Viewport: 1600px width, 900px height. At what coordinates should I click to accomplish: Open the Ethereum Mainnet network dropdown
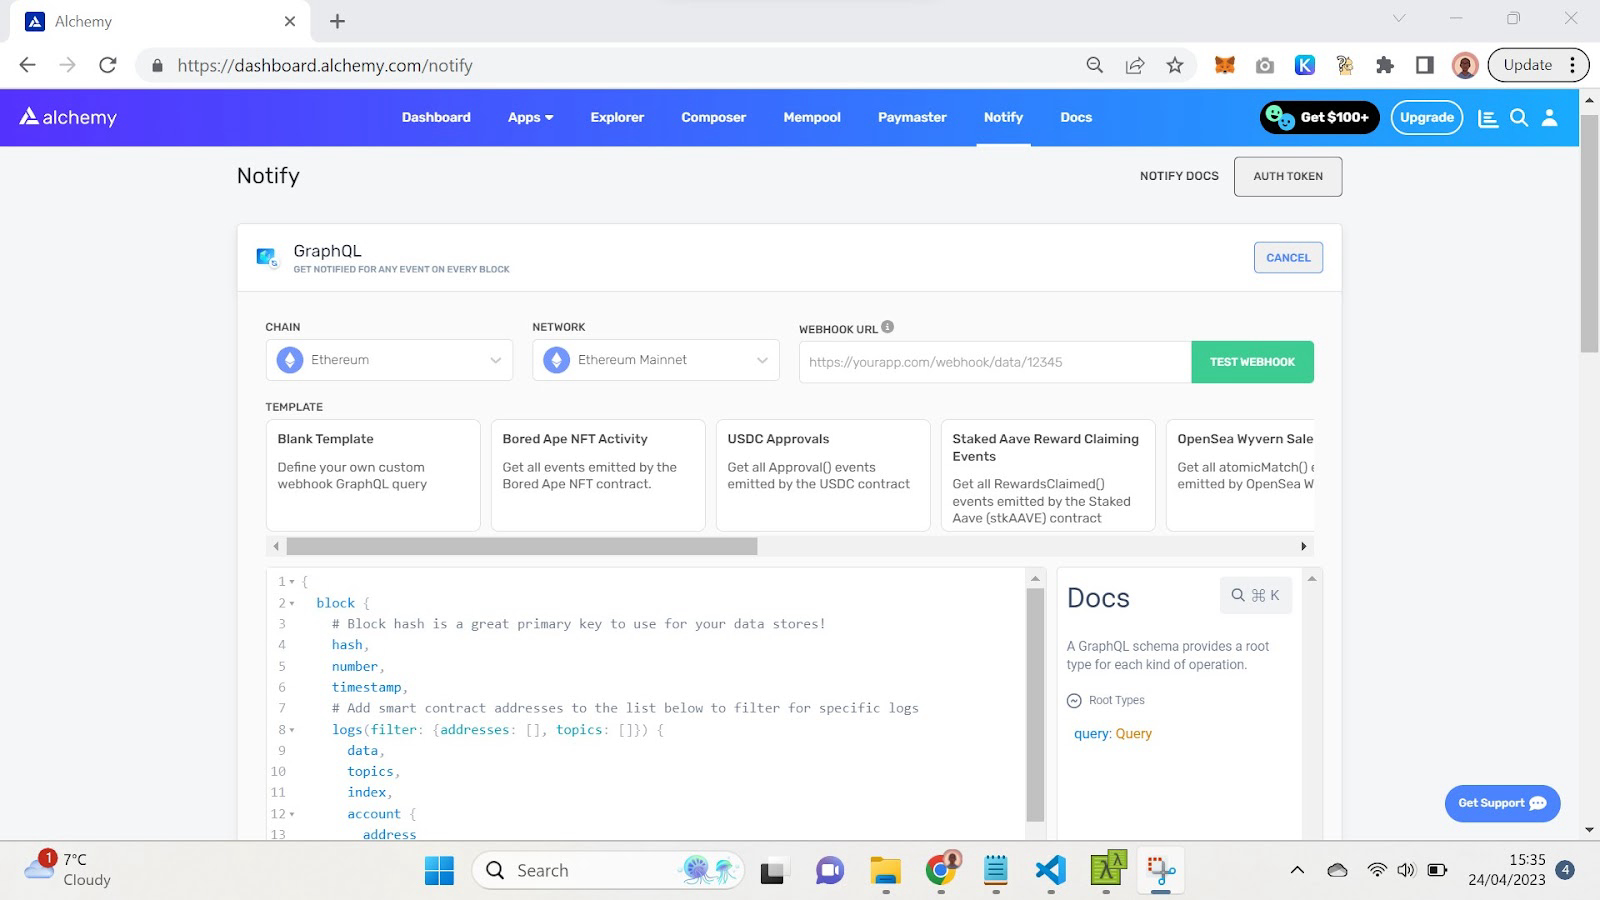pos(655,360)
